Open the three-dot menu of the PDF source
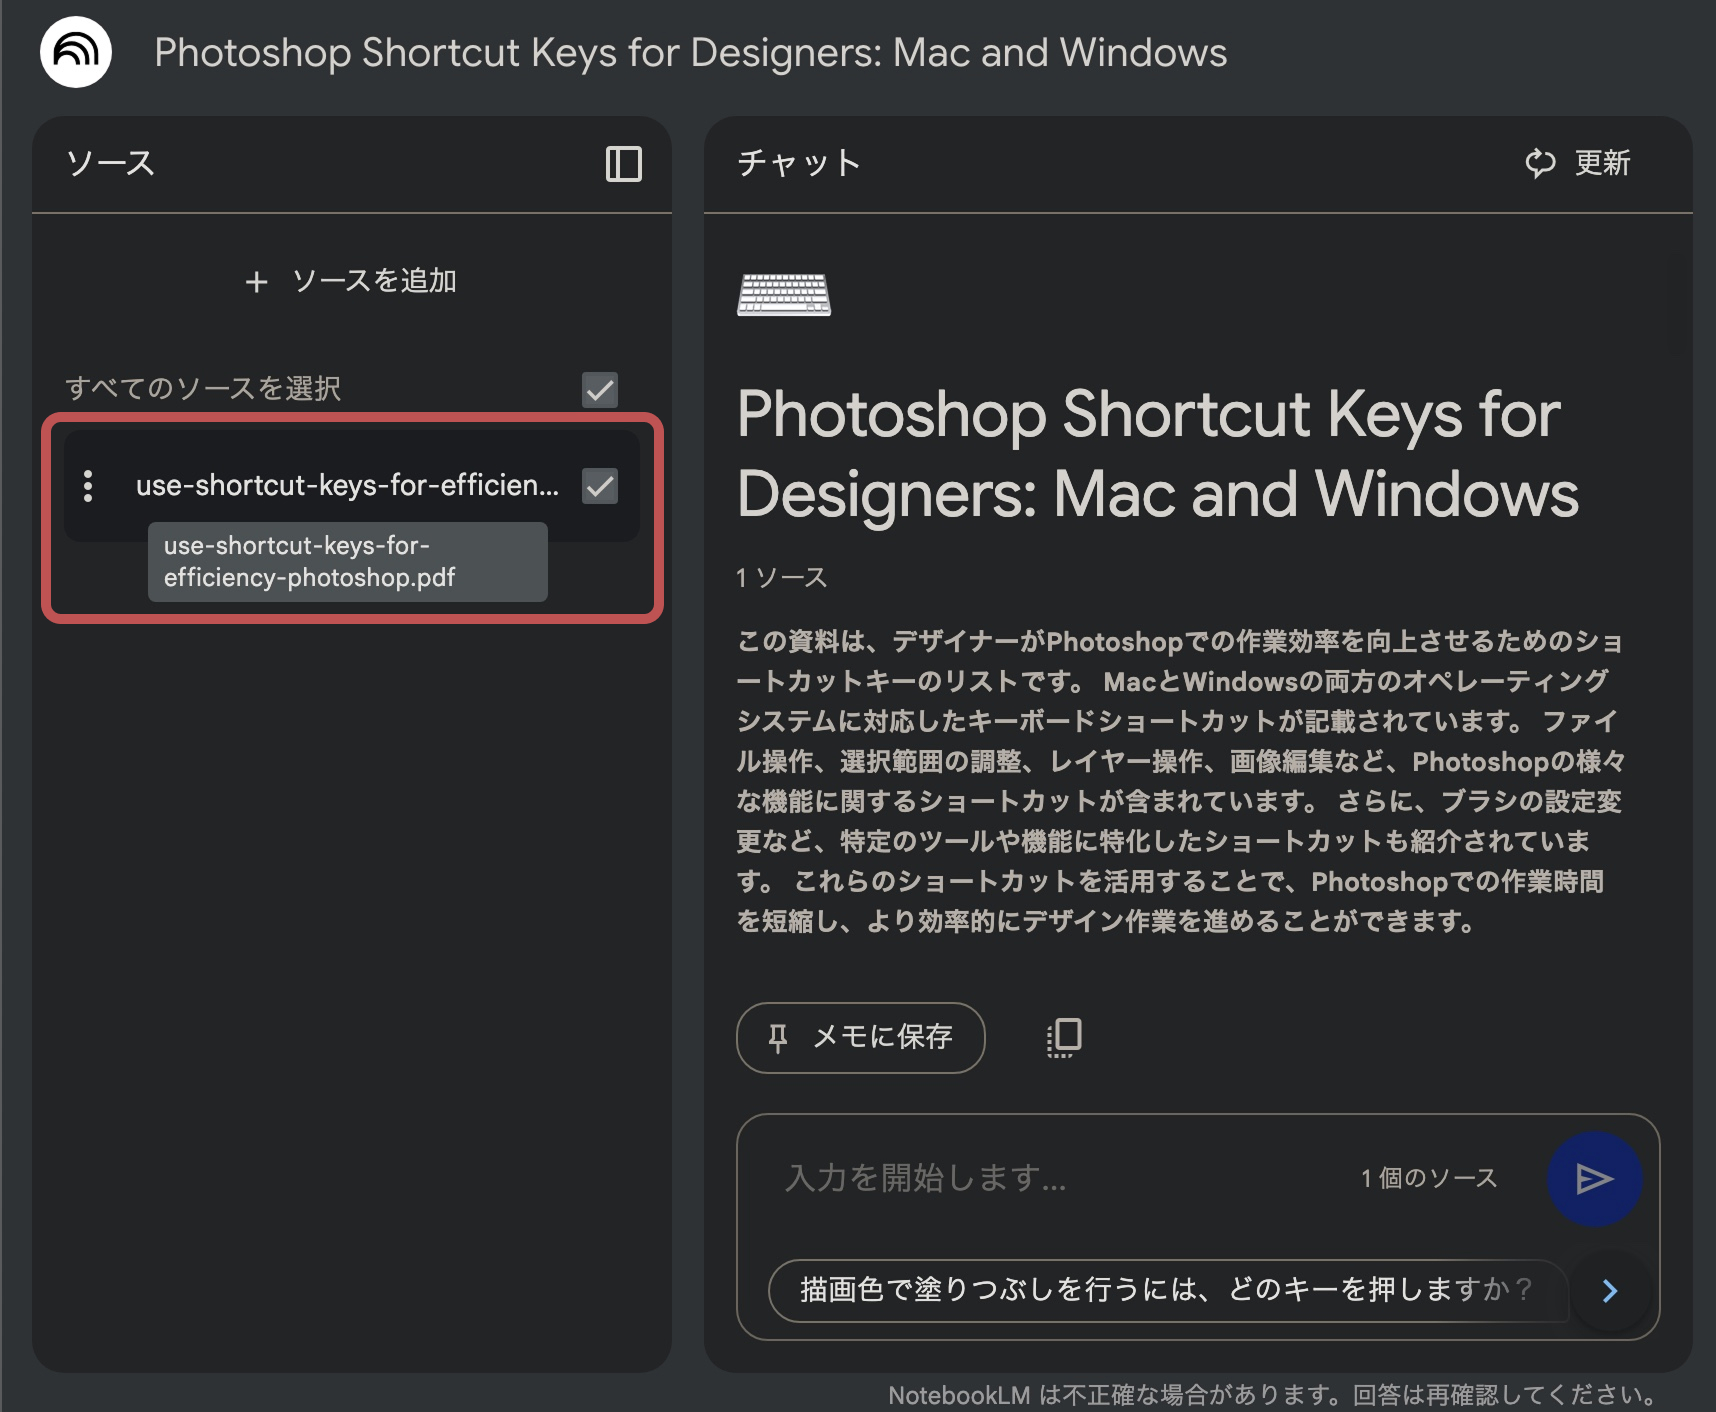Viewport: 1716px width, 1412px height. pyautogui.click(x=88, y=486)
